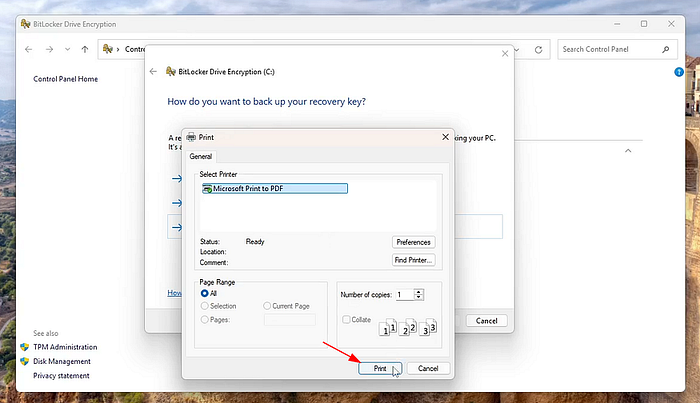
Task: Click BitLocker window title bar icon
Action: (x=25, y=24)
